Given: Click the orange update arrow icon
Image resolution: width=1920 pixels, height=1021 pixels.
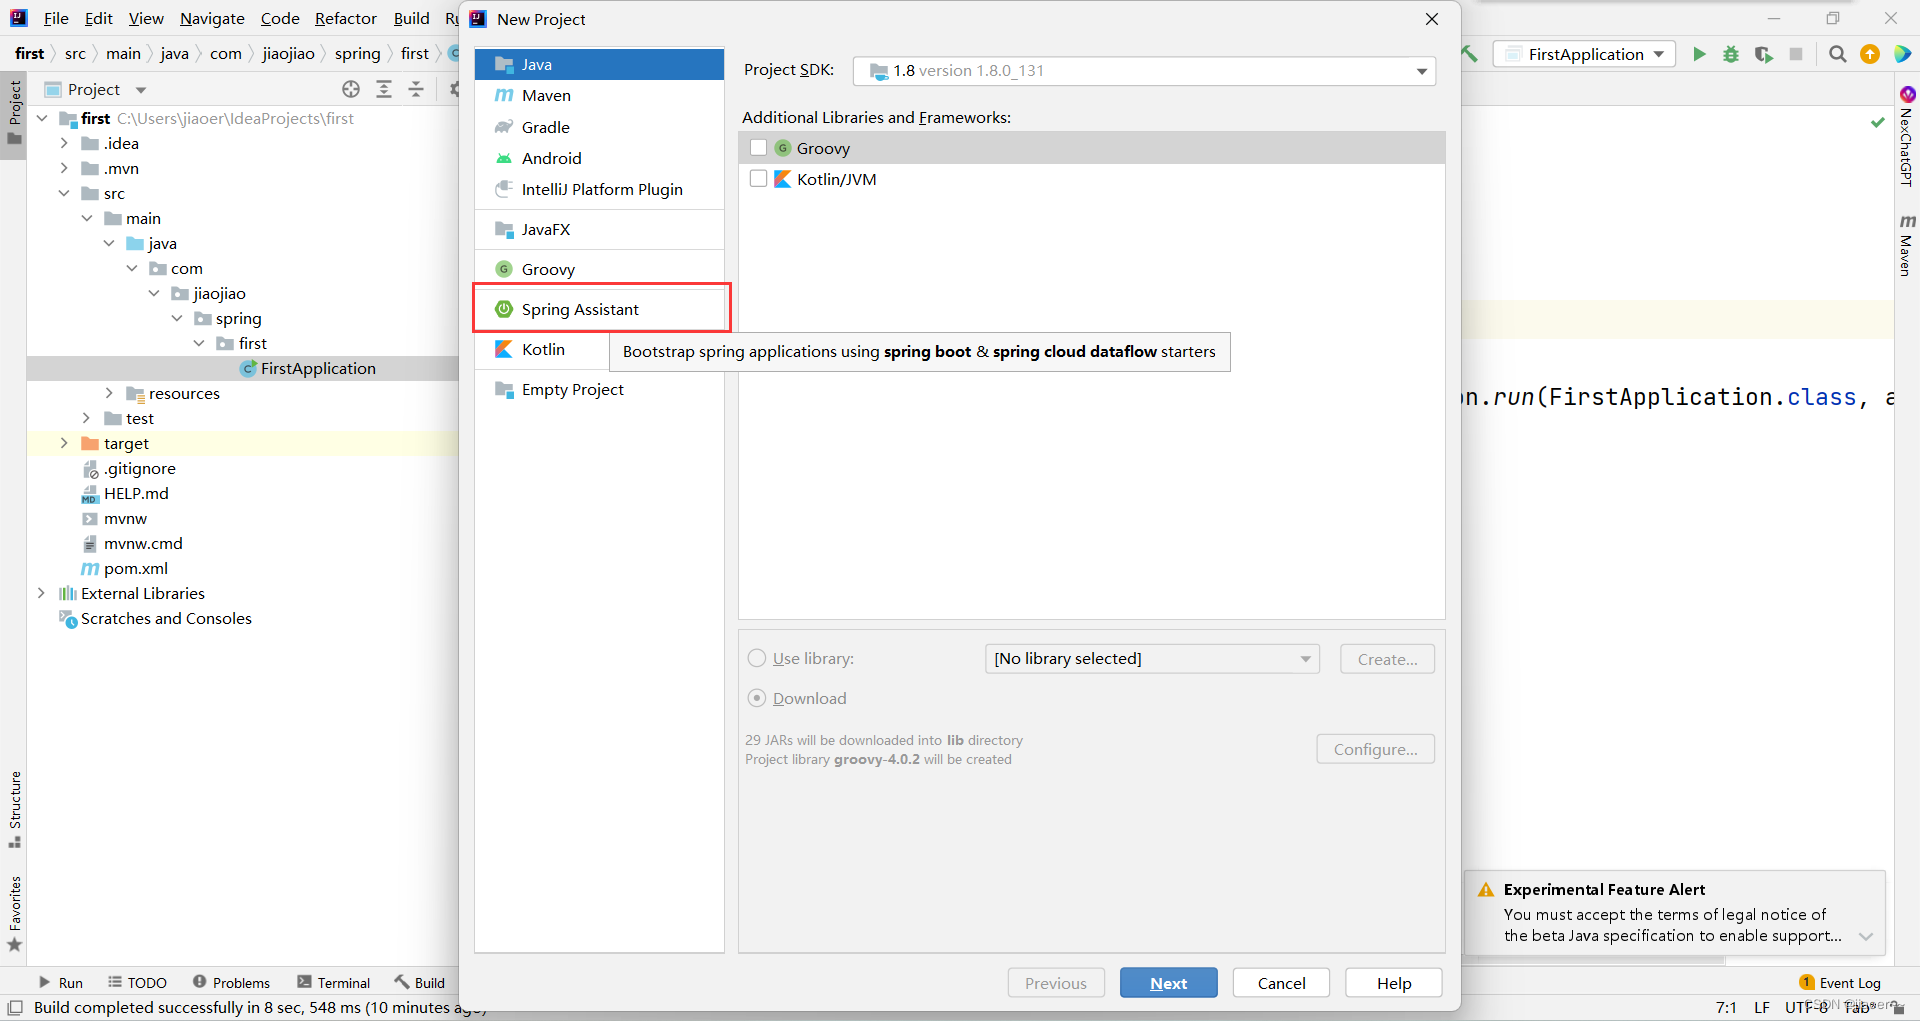Looking at the screenshot, I should (1870, 54).
